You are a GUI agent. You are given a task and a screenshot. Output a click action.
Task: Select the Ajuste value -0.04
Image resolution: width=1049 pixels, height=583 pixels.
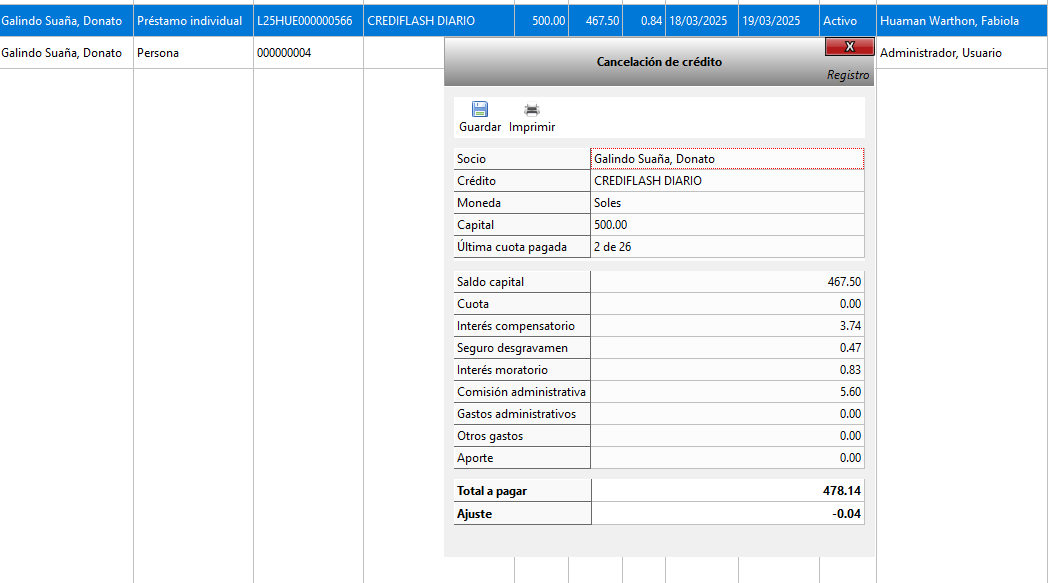point(726,514)
